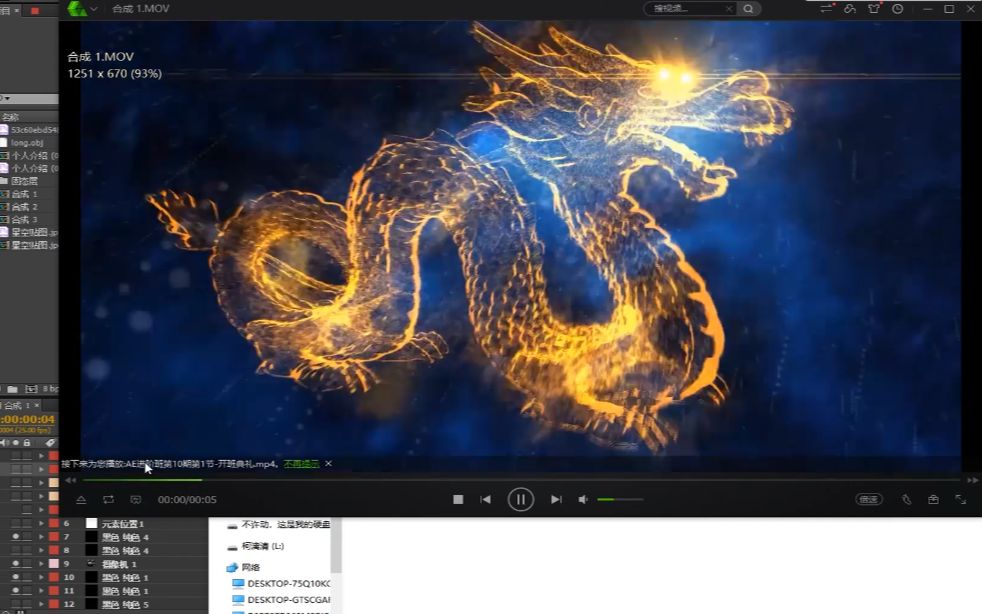Stop the video with the square stop button

click(x=458, y=499)
